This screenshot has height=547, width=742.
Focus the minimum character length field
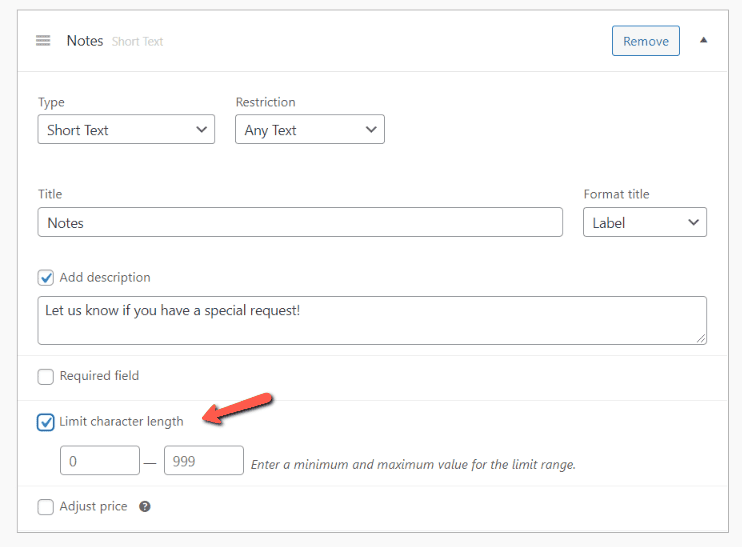[x=100, y=461]
